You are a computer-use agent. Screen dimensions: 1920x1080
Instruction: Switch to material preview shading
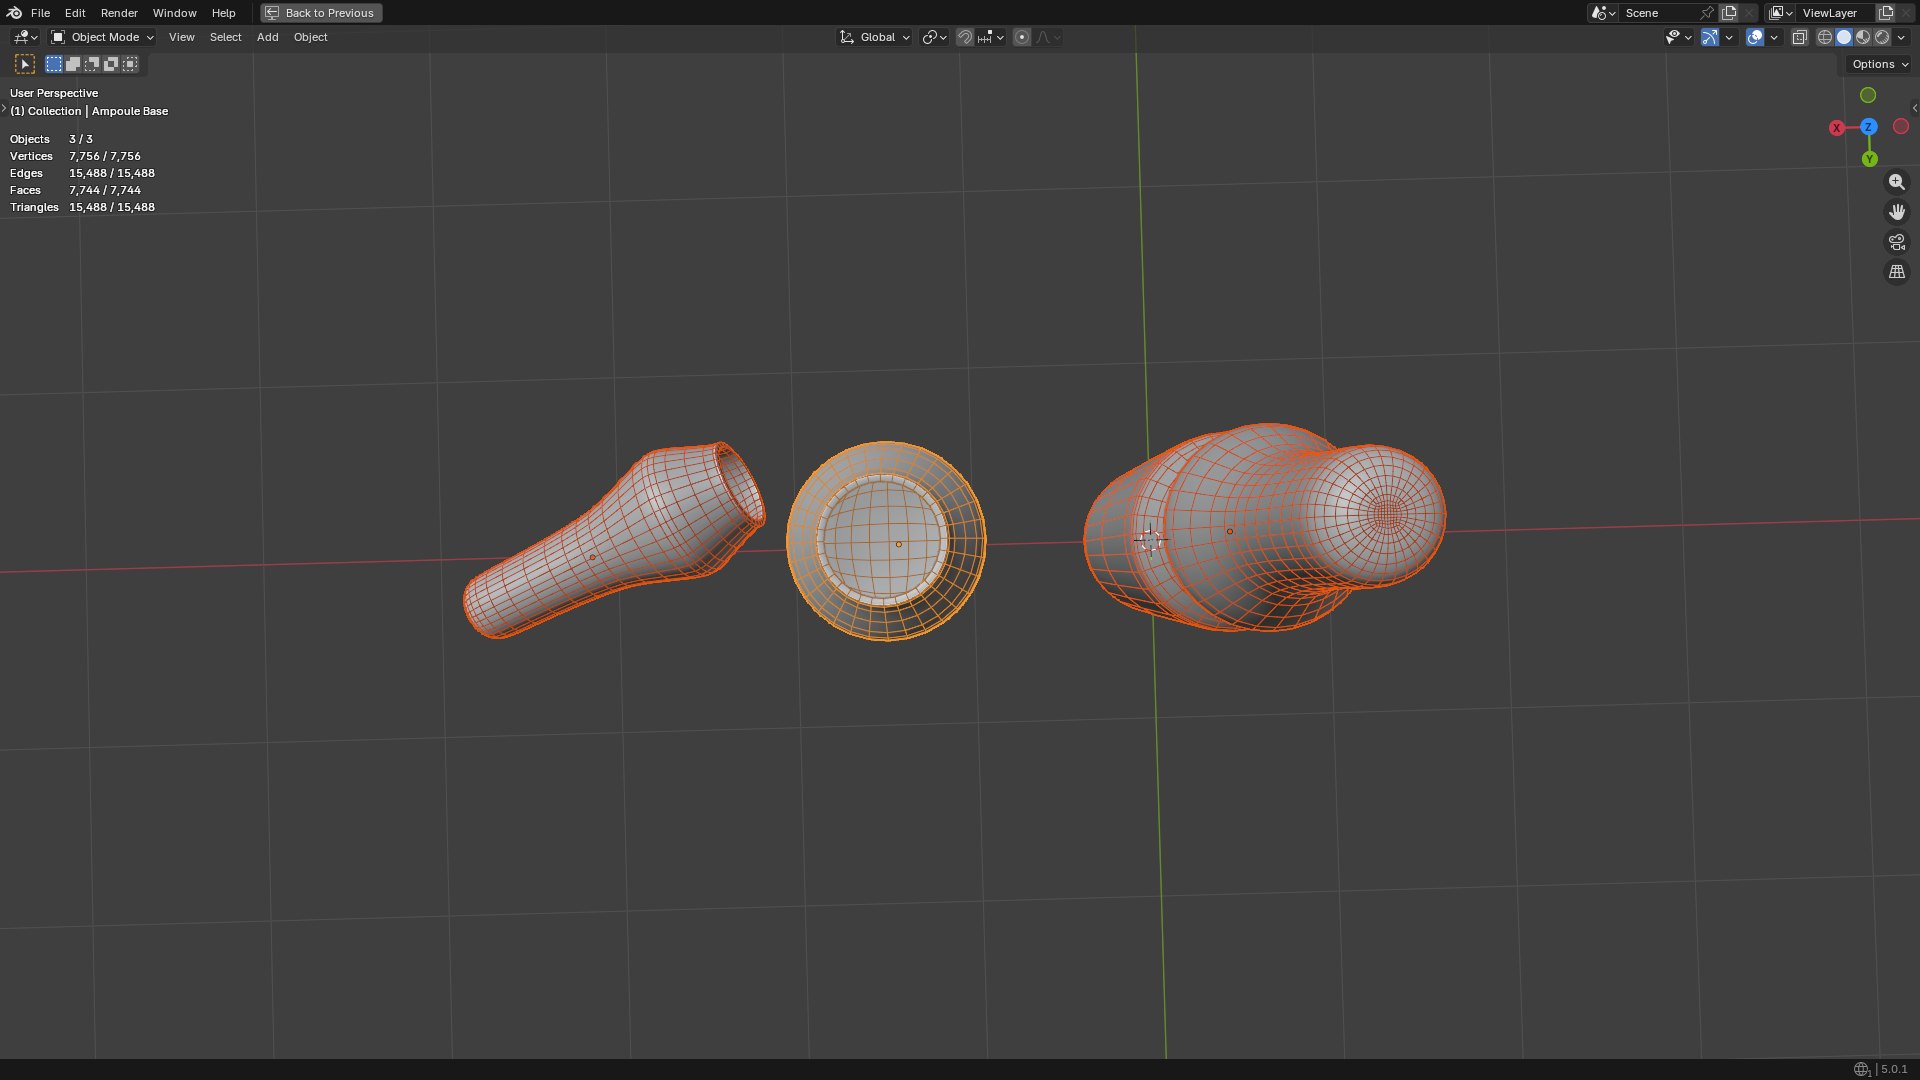pos(1863,37)
